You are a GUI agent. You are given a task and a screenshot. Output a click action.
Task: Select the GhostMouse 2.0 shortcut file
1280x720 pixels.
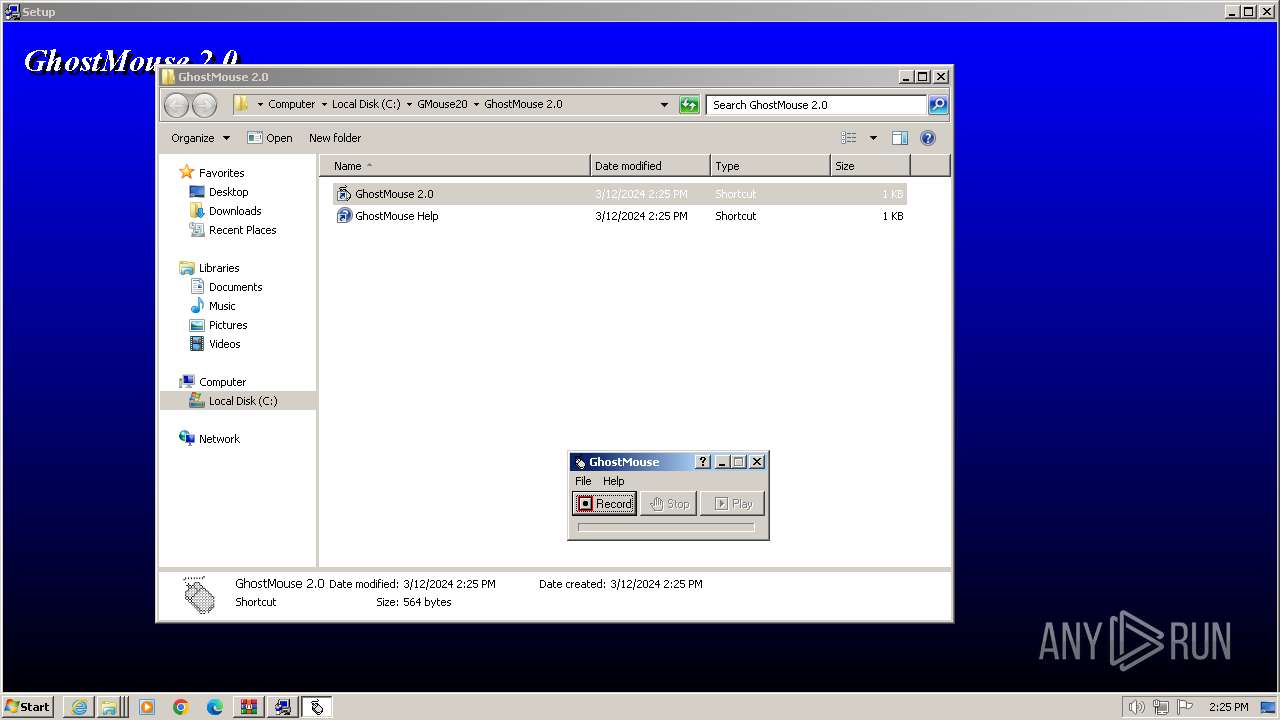click(x=619, y=194)
